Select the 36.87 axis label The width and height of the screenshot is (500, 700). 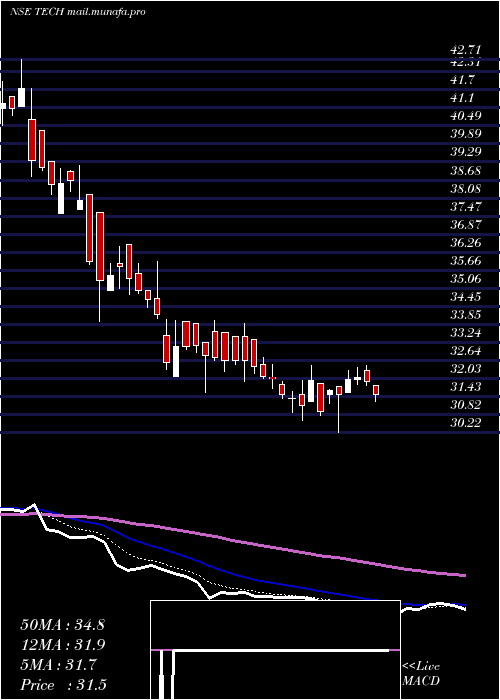coord(466,225)
